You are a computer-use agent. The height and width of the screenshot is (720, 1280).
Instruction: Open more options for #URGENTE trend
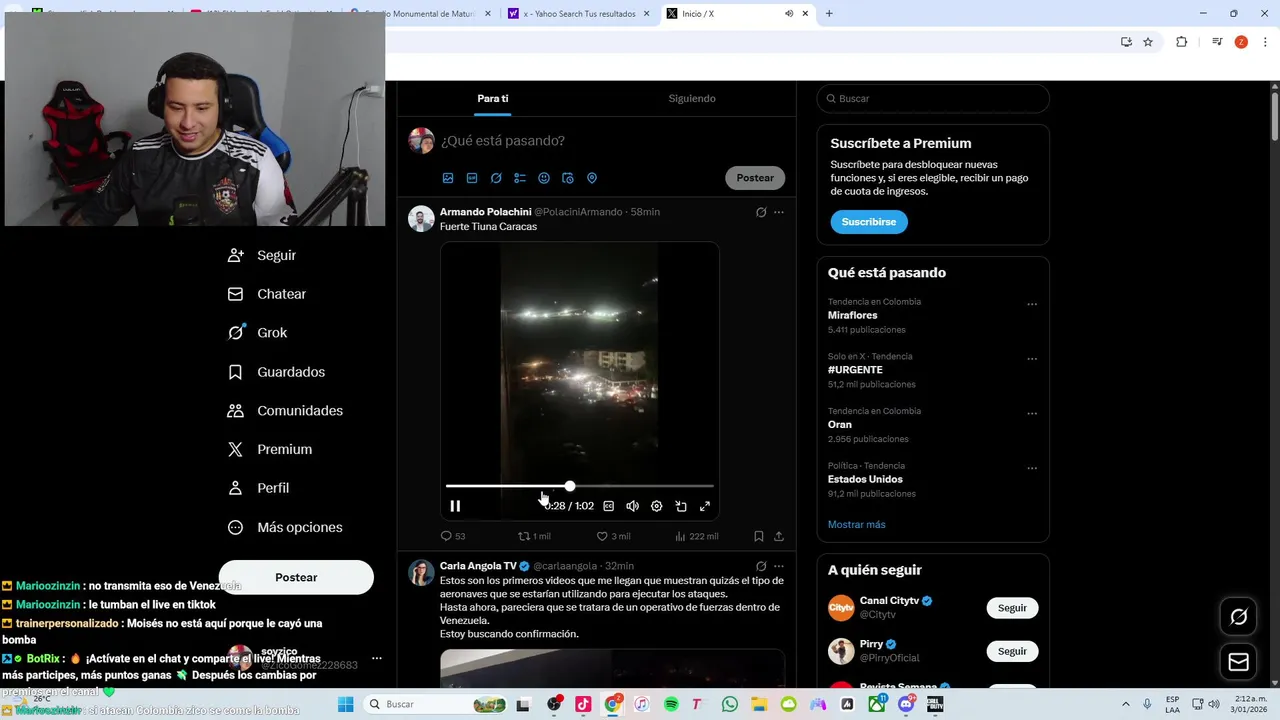coord(1032,359)
